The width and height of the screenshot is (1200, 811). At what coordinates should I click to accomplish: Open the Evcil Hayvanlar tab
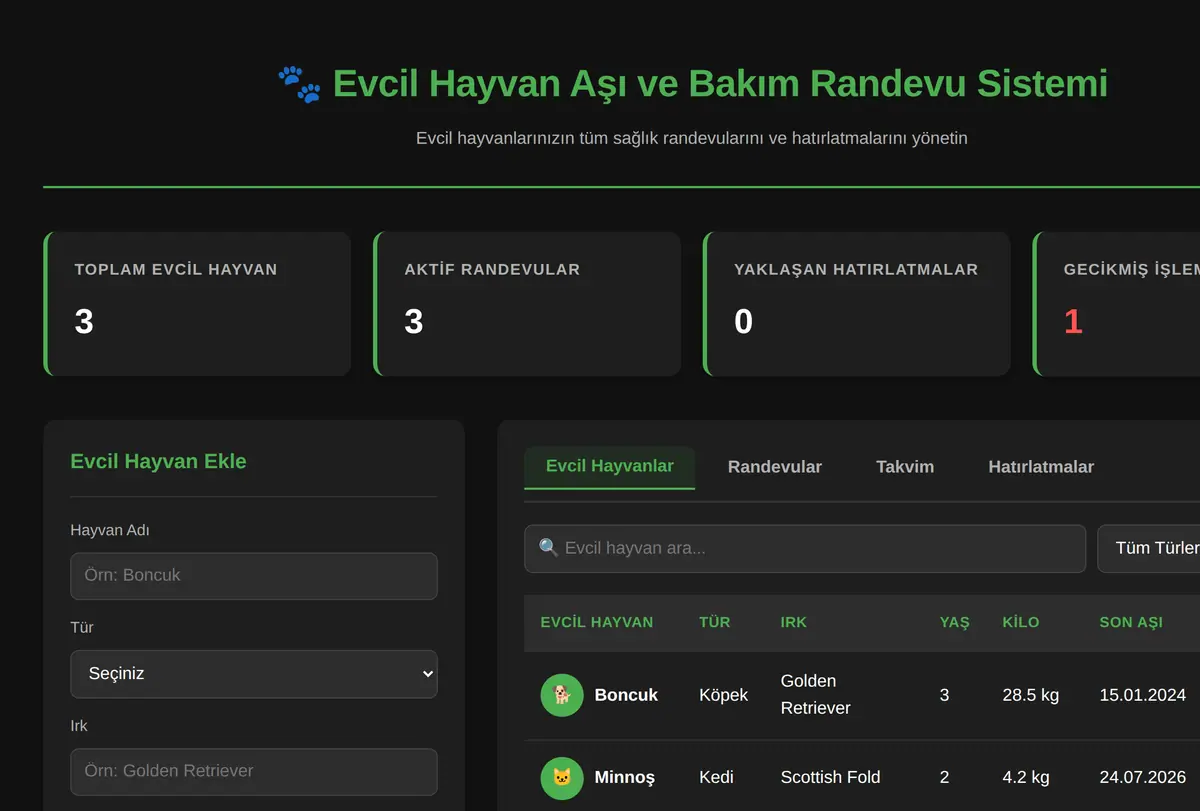pyautogui.click(x=610, y=467)
